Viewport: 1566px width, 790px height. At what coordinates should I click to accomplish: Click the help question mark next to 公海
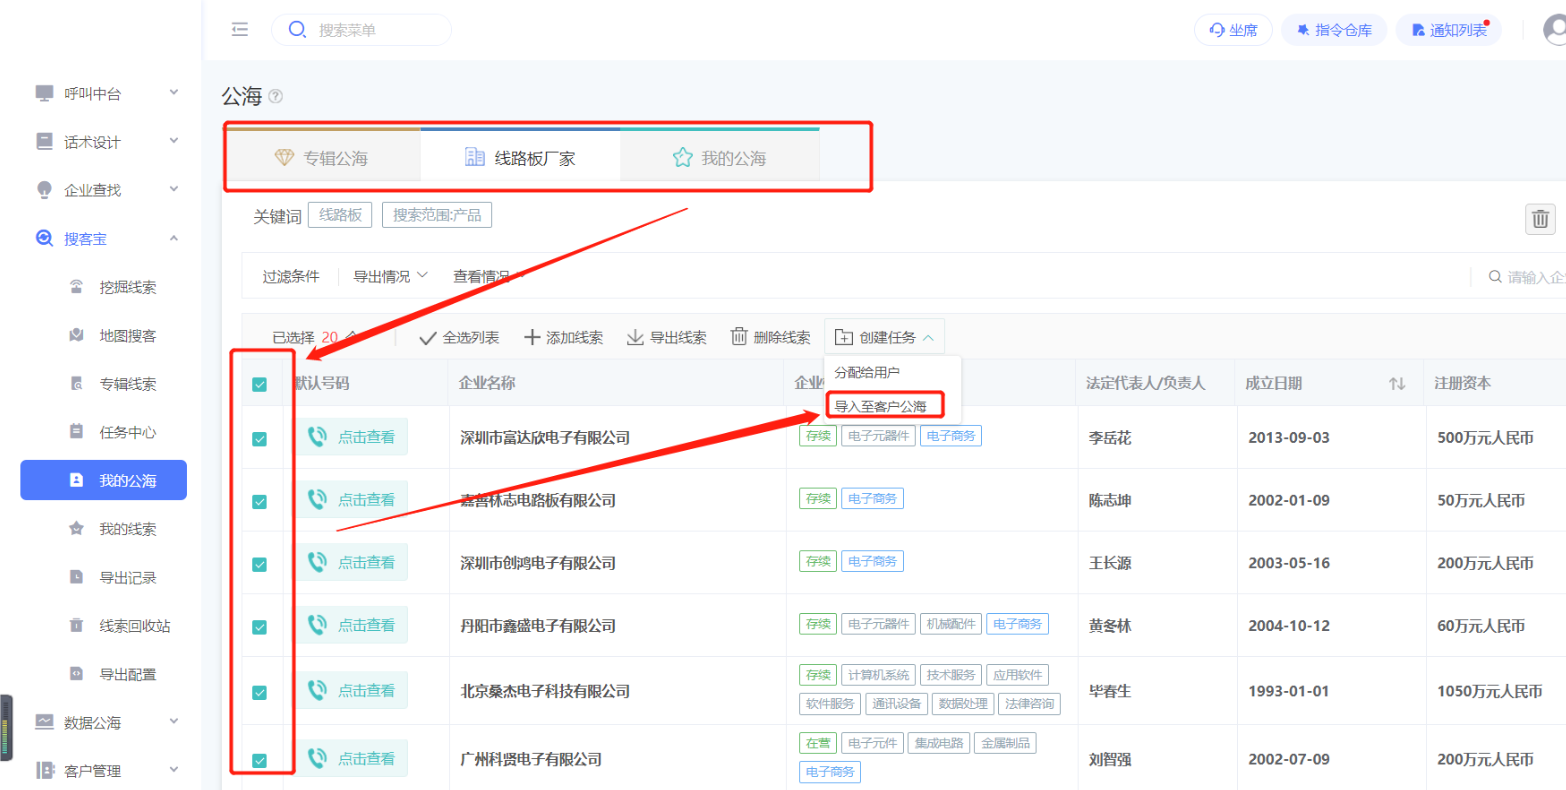coord(276,97)
